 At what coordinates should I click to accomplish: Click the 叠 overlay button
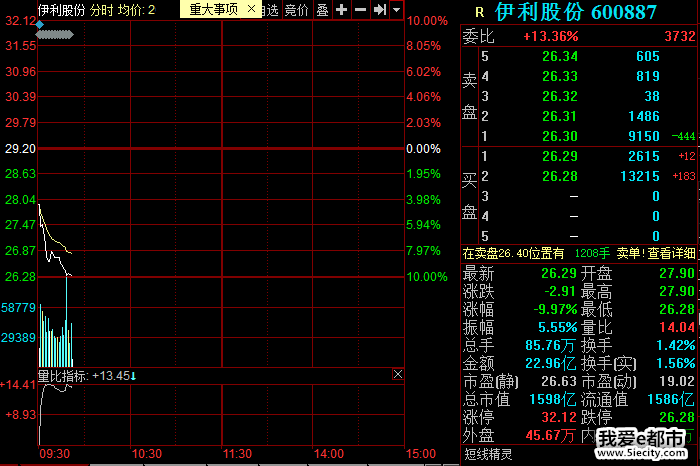click(x=323, y=9)
